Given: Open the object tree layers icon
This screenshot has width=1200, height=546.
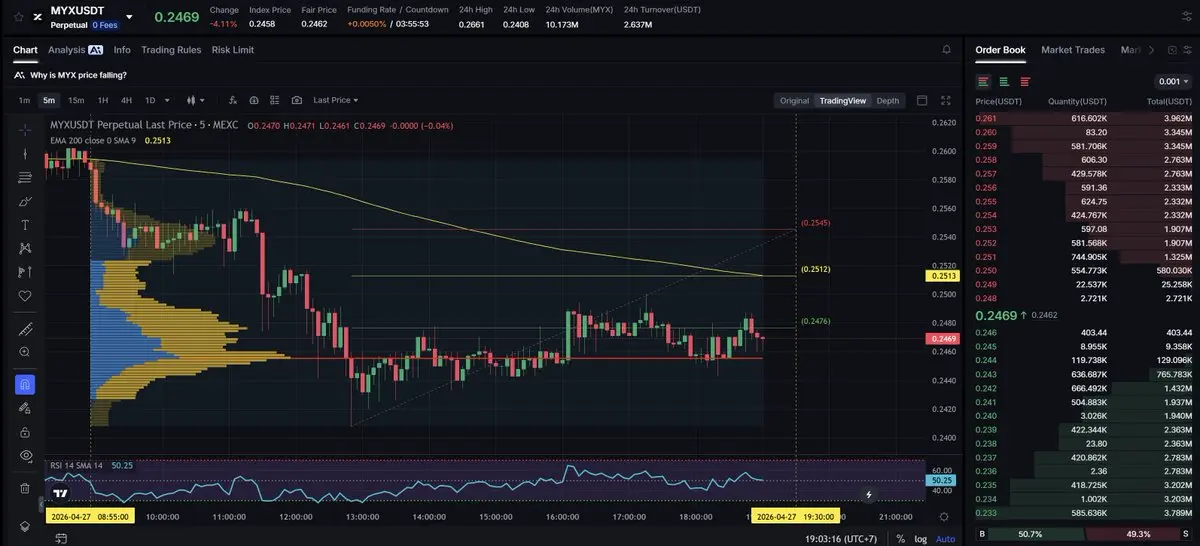Looking at the screenshot, I should [x=24, y=526].
